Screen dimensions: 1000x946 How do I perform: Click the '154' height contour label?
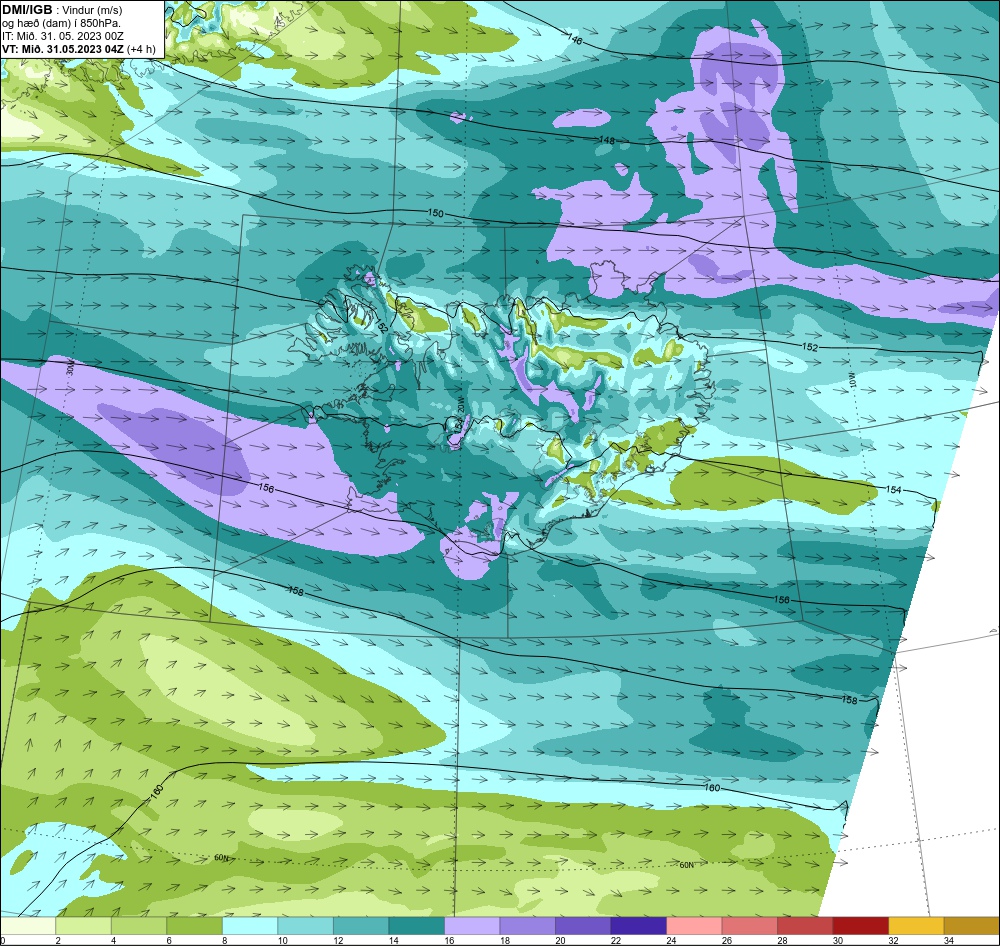[893, 489]
